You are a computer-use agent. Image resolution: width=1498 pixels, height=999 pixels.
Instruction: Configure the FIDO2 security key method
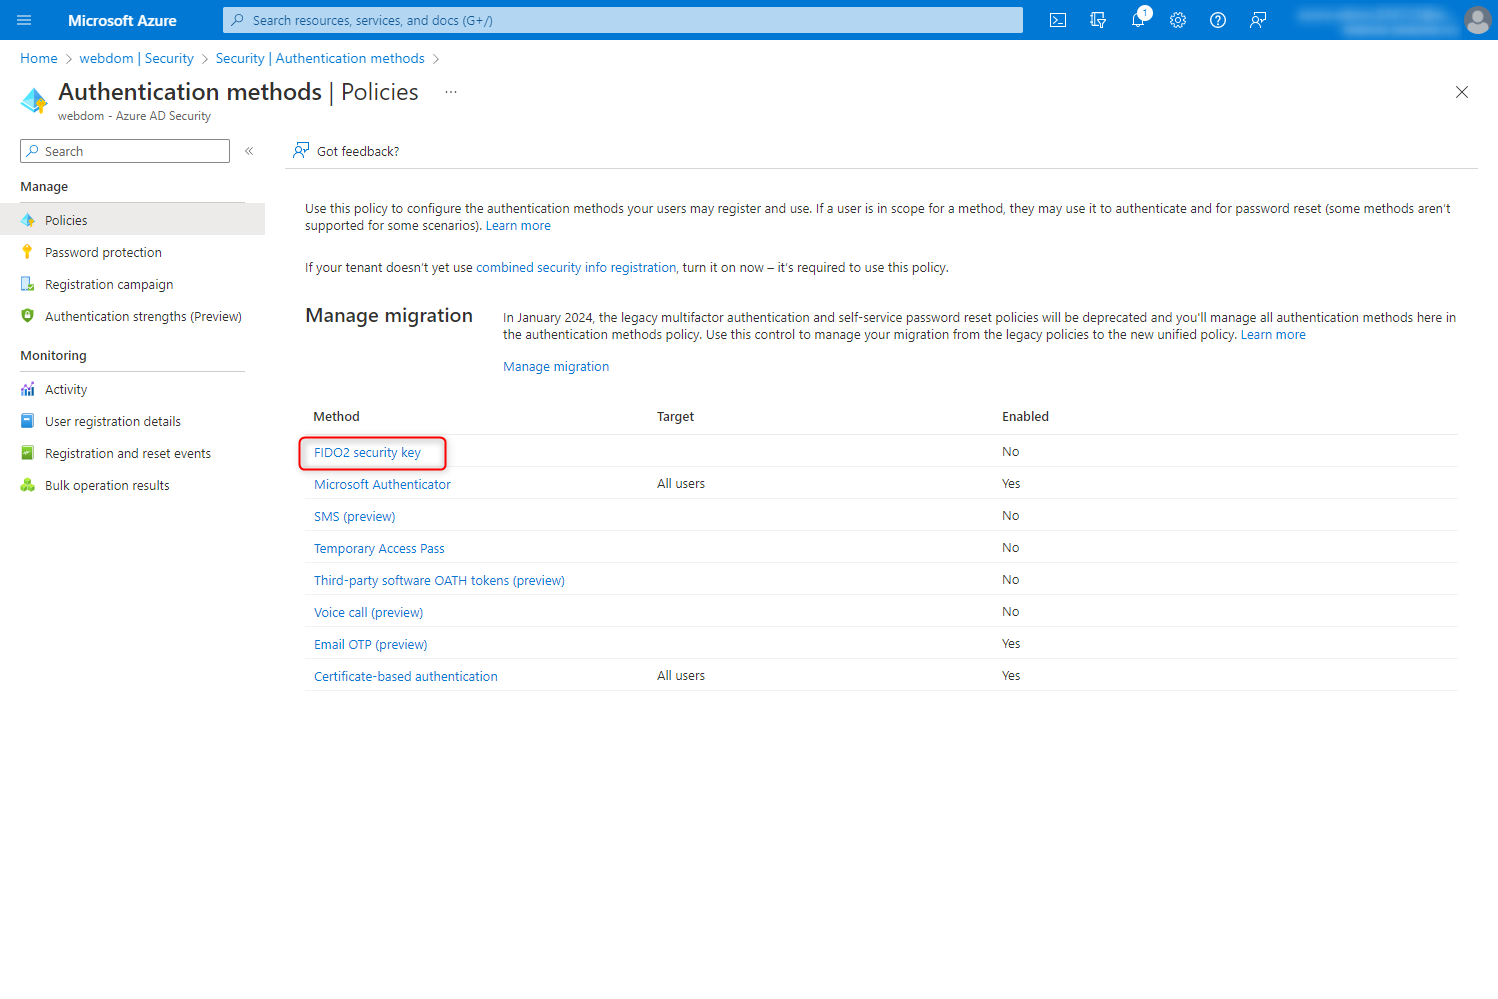click(366, 452)
